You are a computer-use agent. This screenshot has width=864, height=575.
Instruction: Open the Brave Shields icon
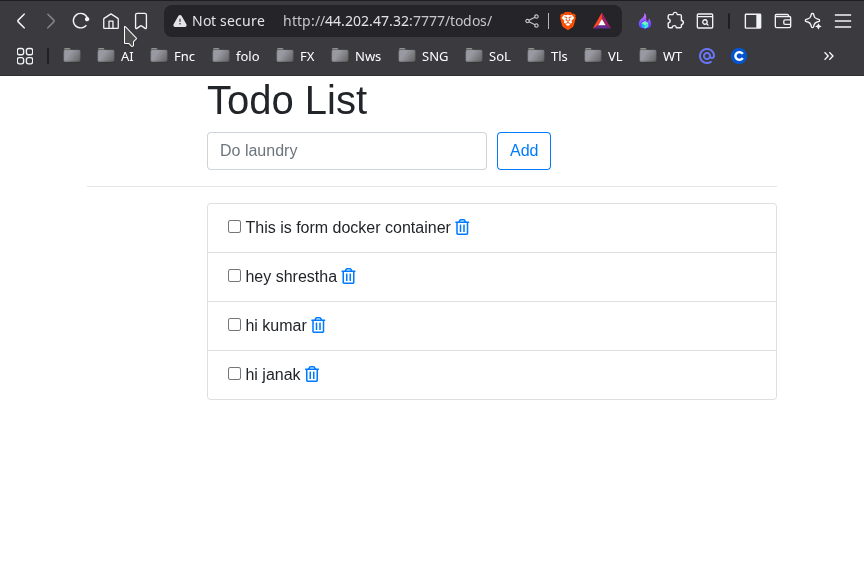(568, 21)
